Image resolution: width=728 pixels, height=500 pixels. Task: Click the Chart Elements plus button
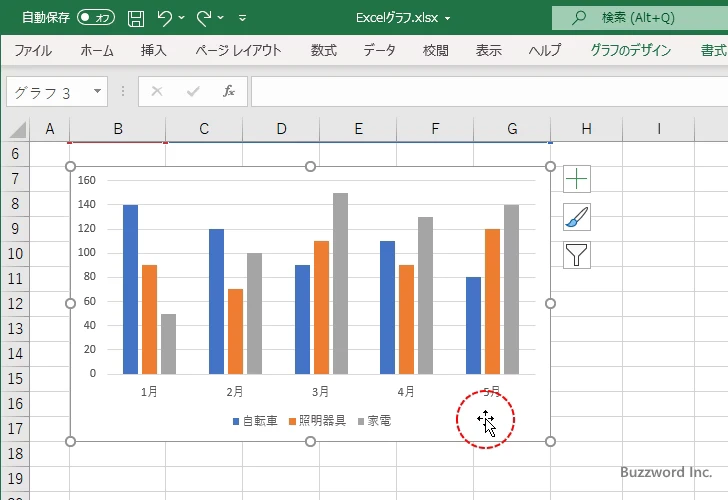(577, 179)
